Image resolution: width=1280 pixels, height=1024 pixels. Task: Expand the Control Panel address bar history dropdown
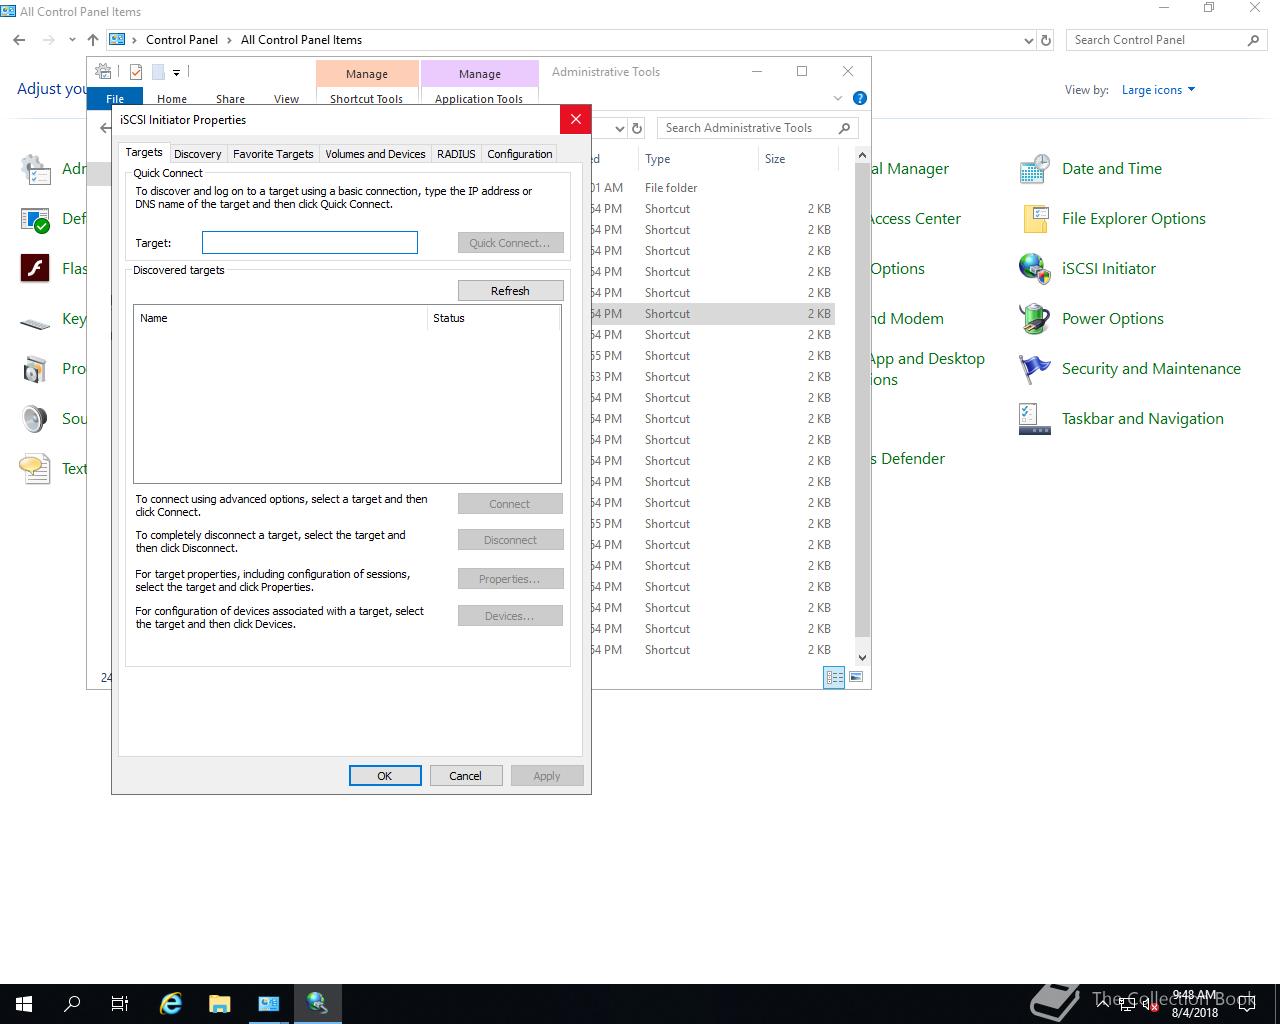1029,40
